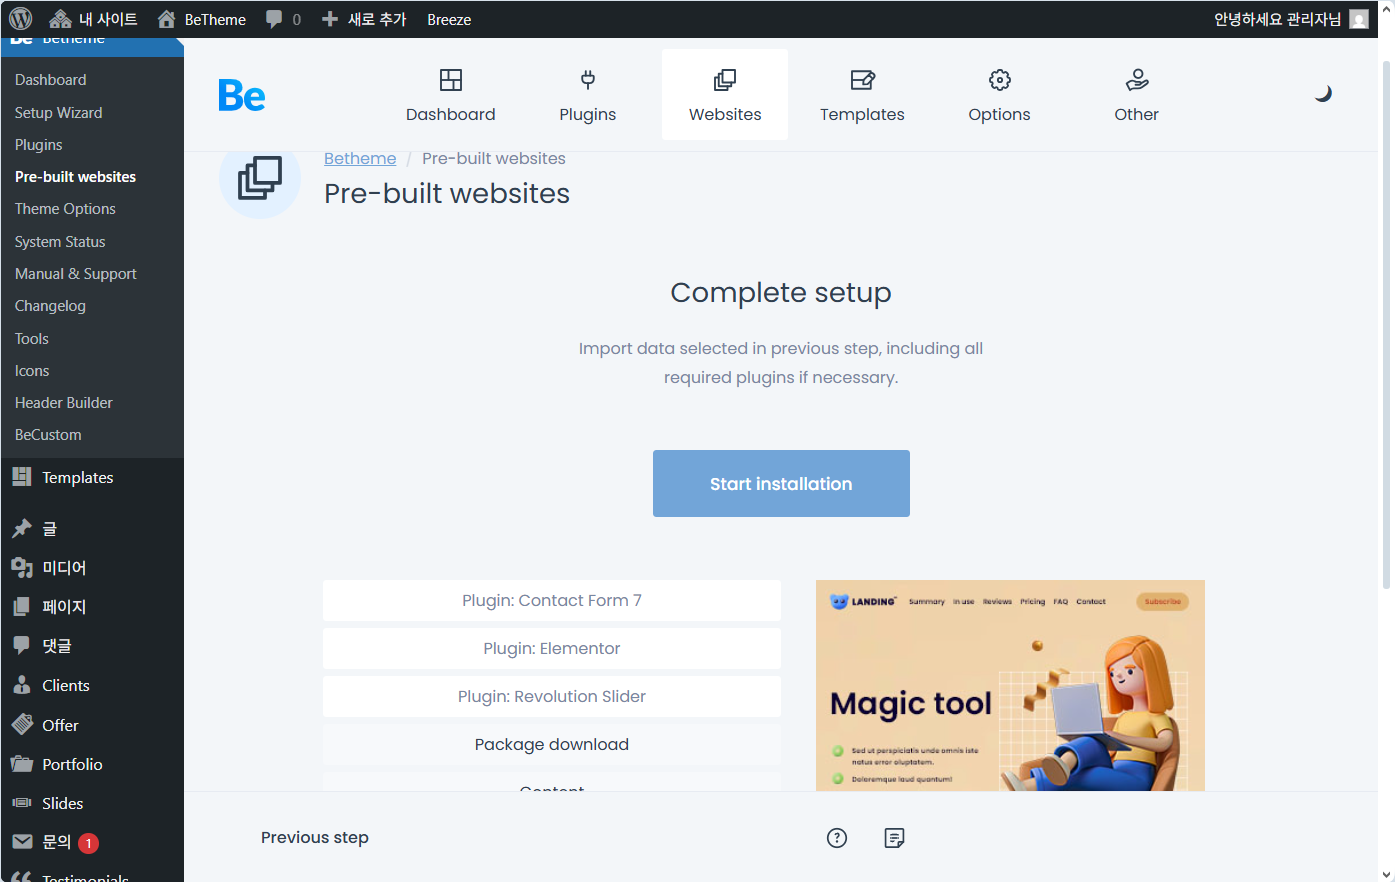Toggle dark mode moon icon
Screen dimensions: 1395x882
[1323, 93]
